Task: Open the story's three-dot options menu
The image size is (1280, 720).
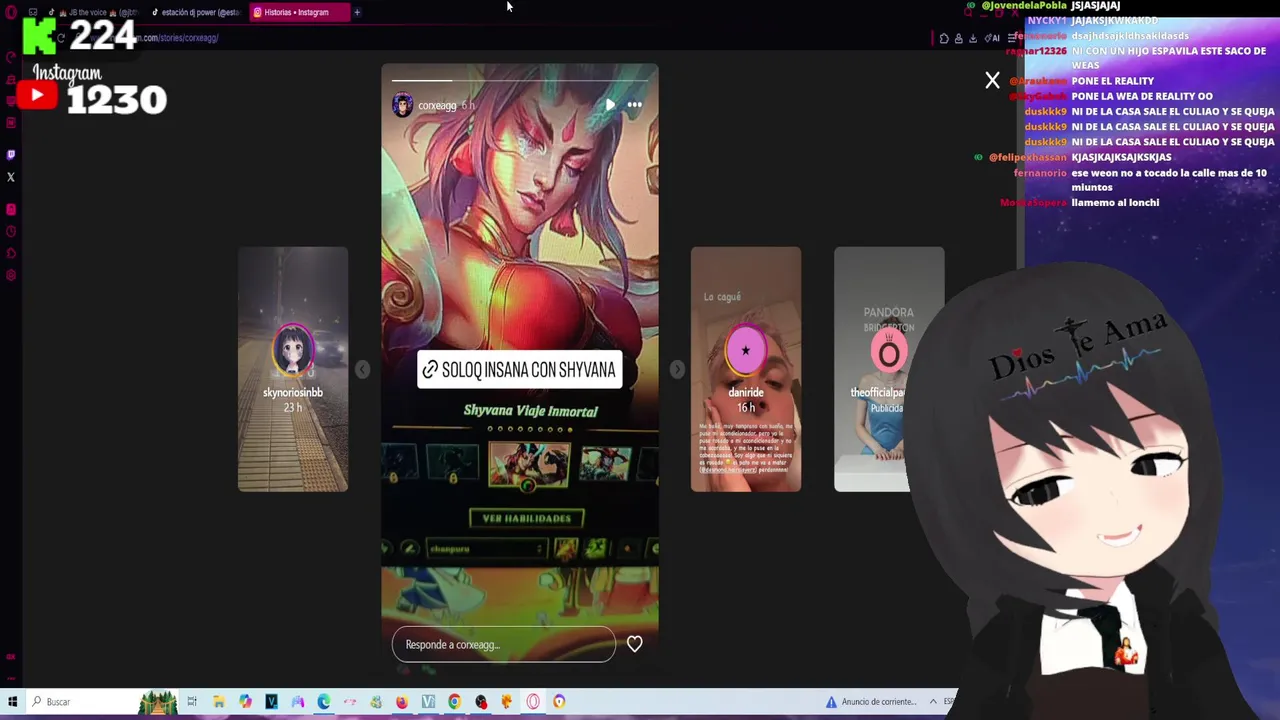Action: click(x=634, y=104)
